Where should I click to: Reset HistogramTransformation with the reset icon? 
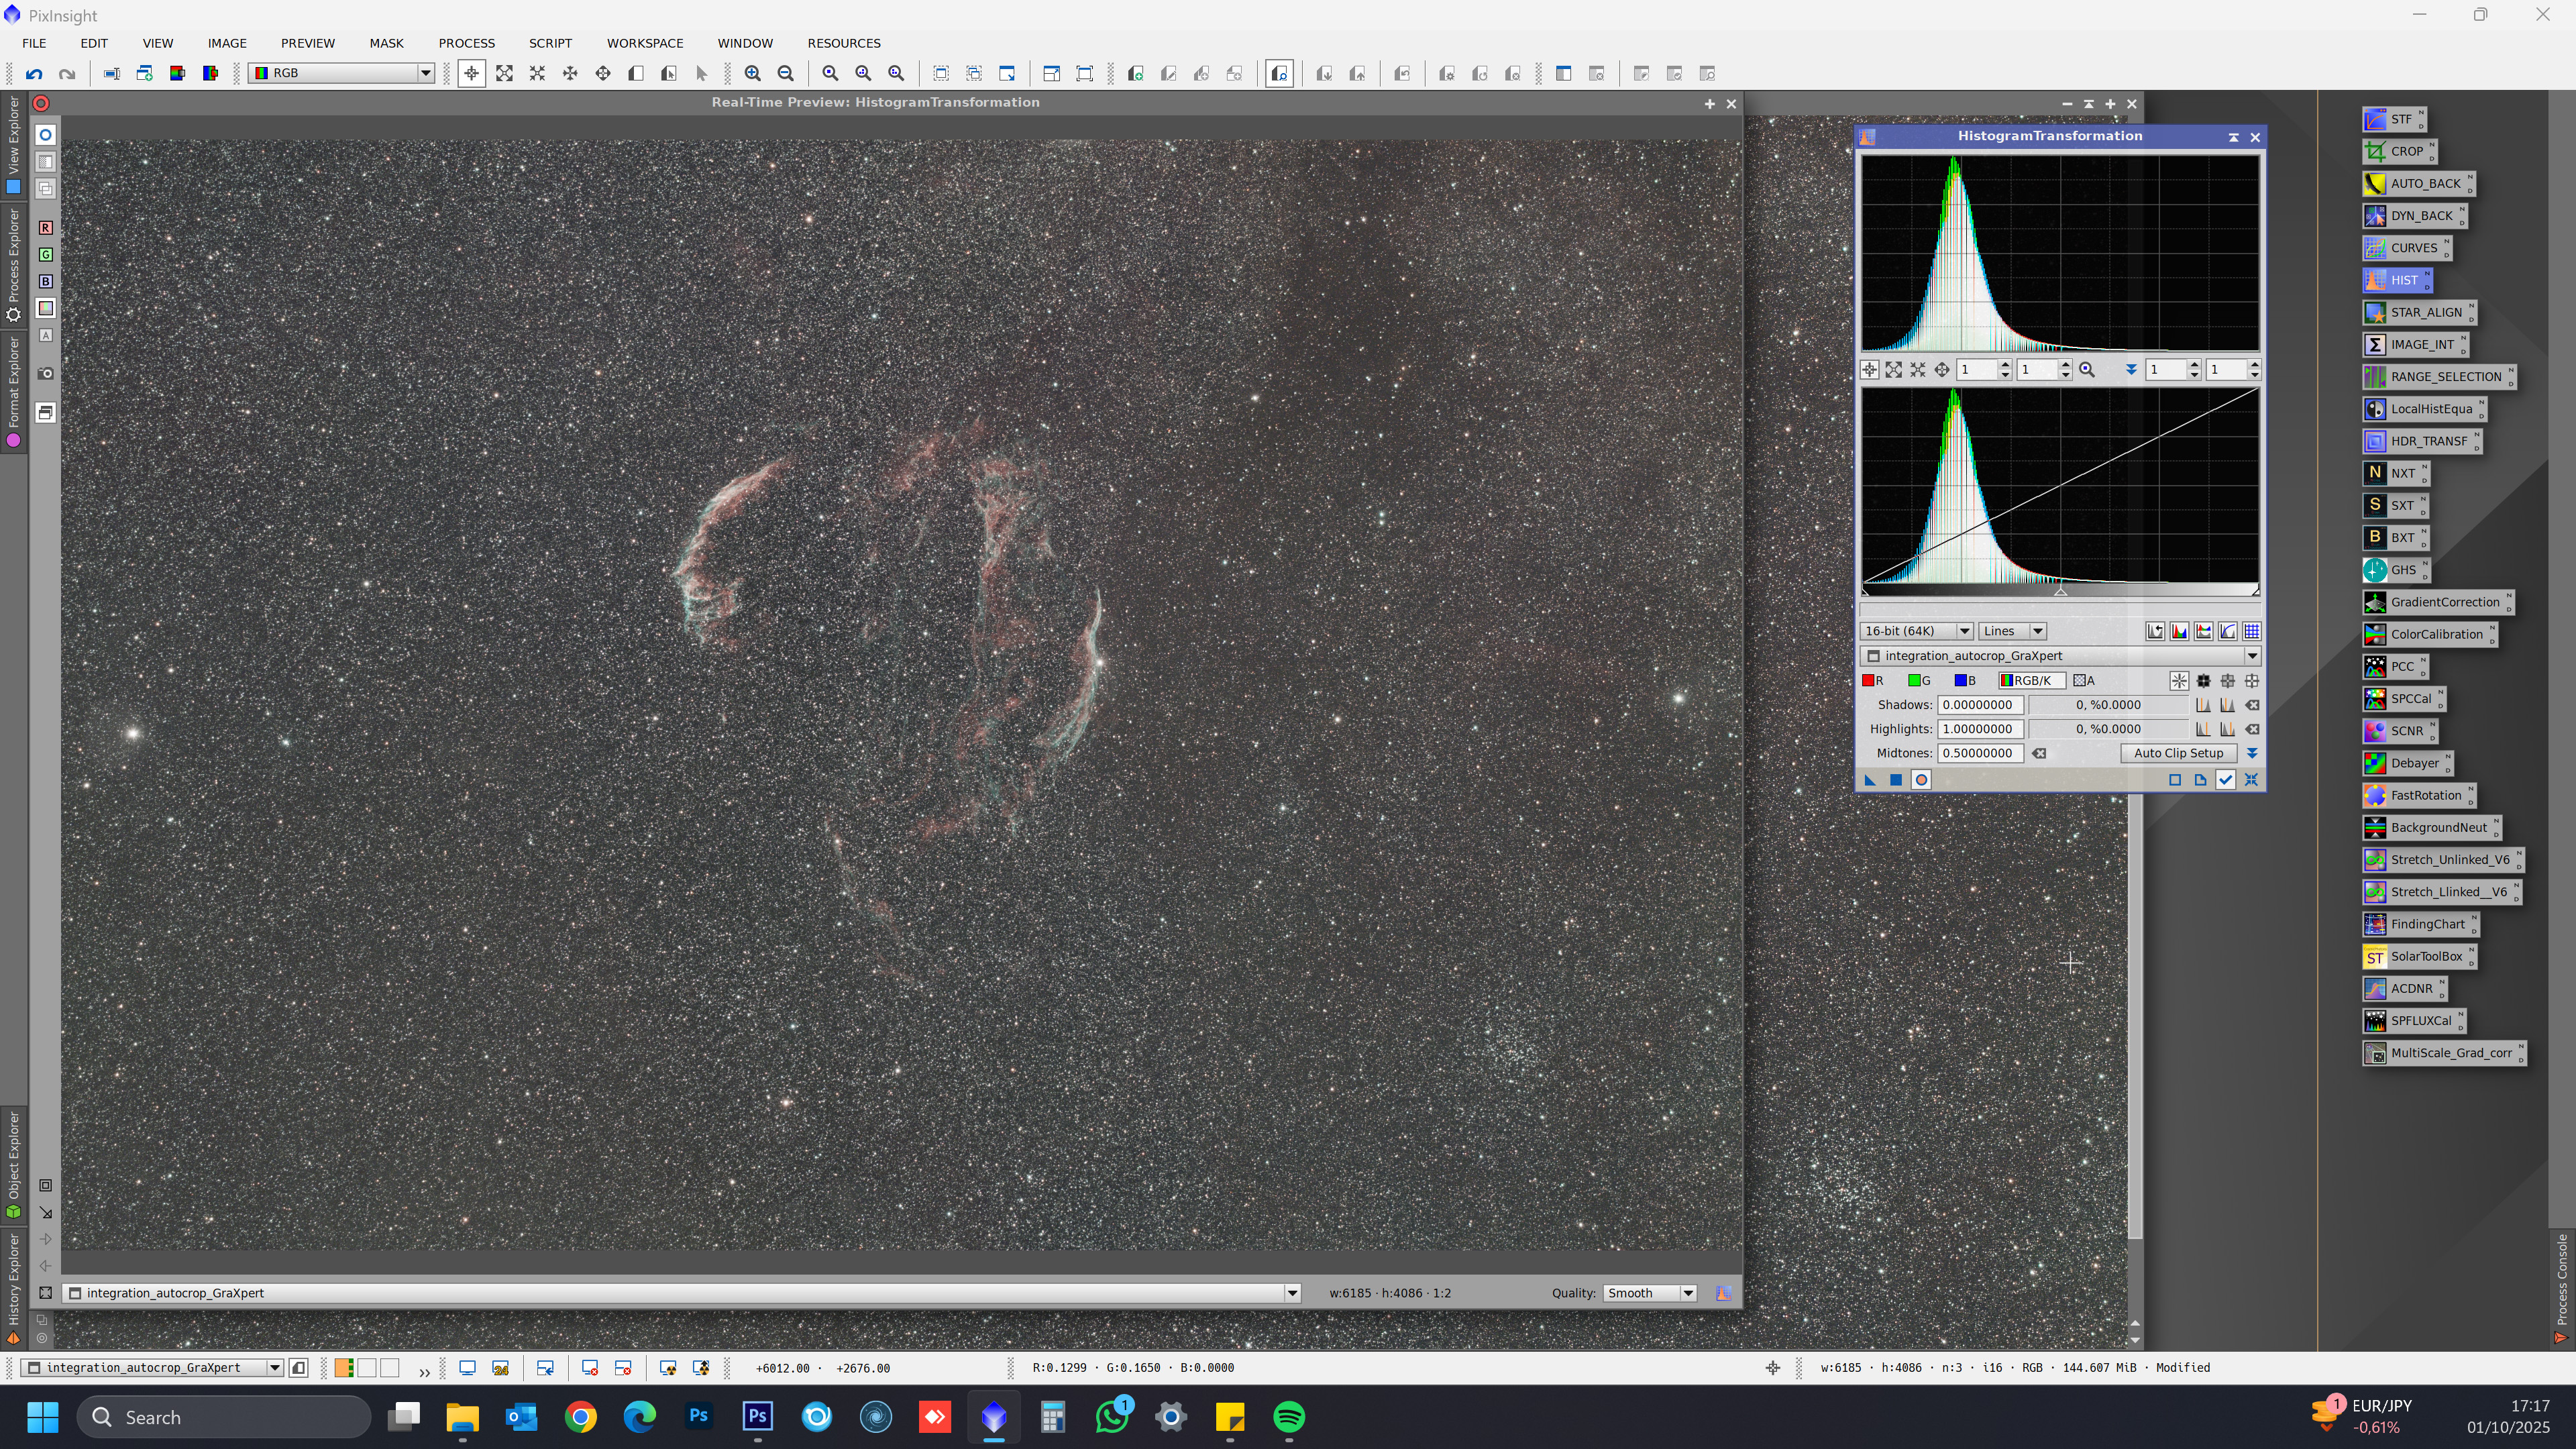coord(2251,780)
